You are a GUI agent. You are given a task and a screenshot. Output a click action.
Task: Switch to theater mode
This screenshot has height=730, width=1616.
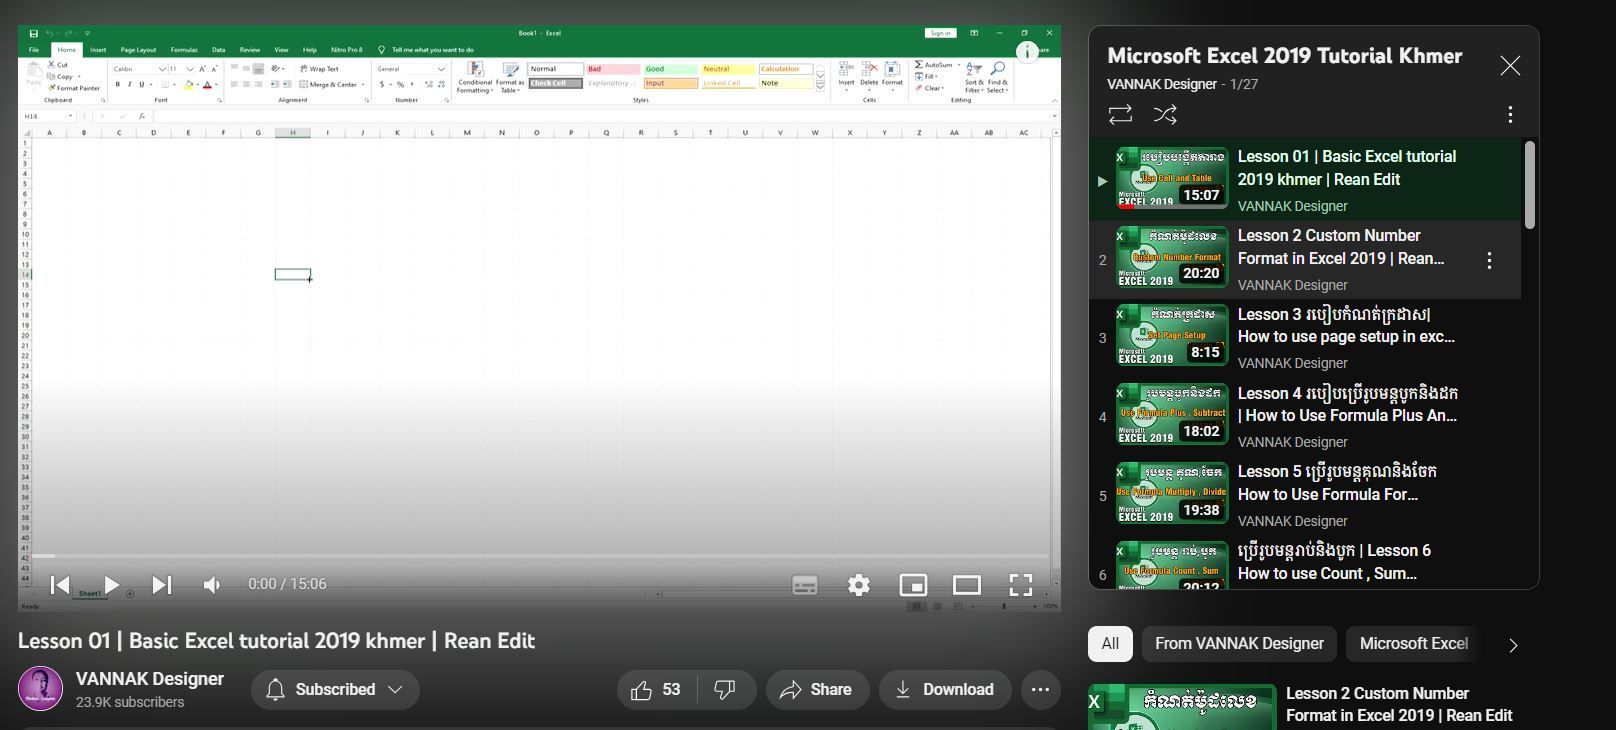[x=966, y=585]
